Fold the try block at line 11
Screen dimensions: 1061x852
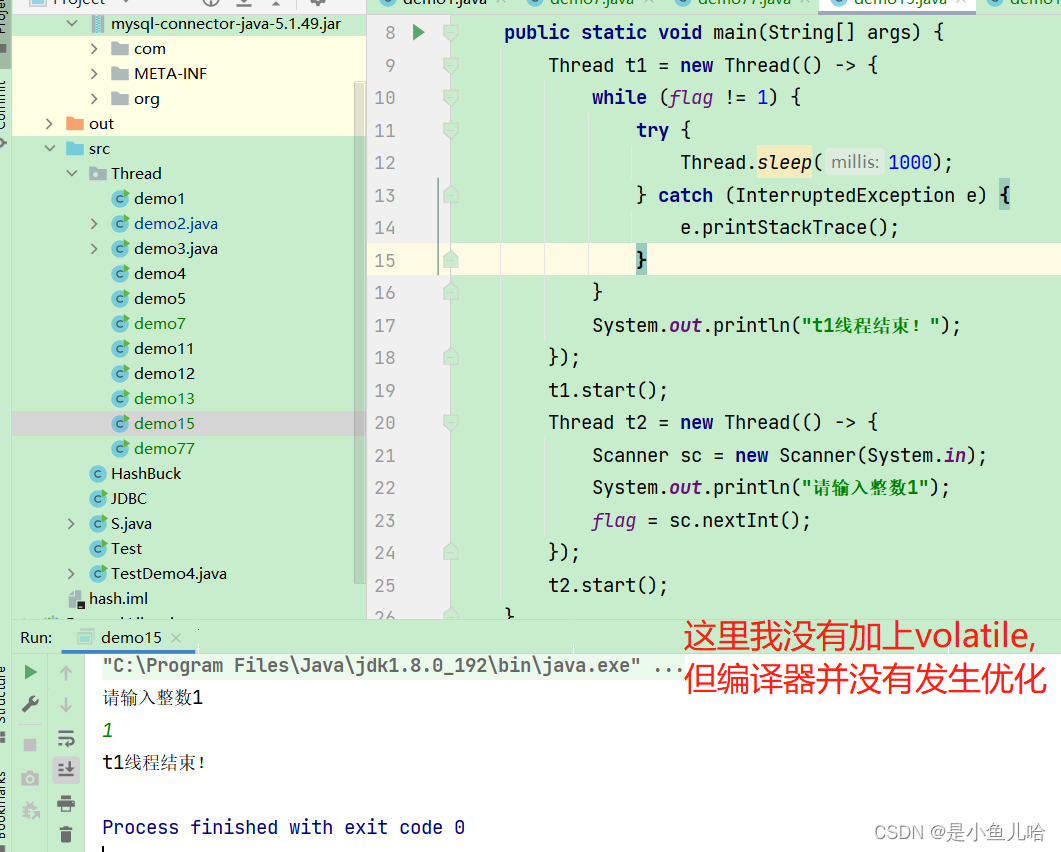coord(450,130)
